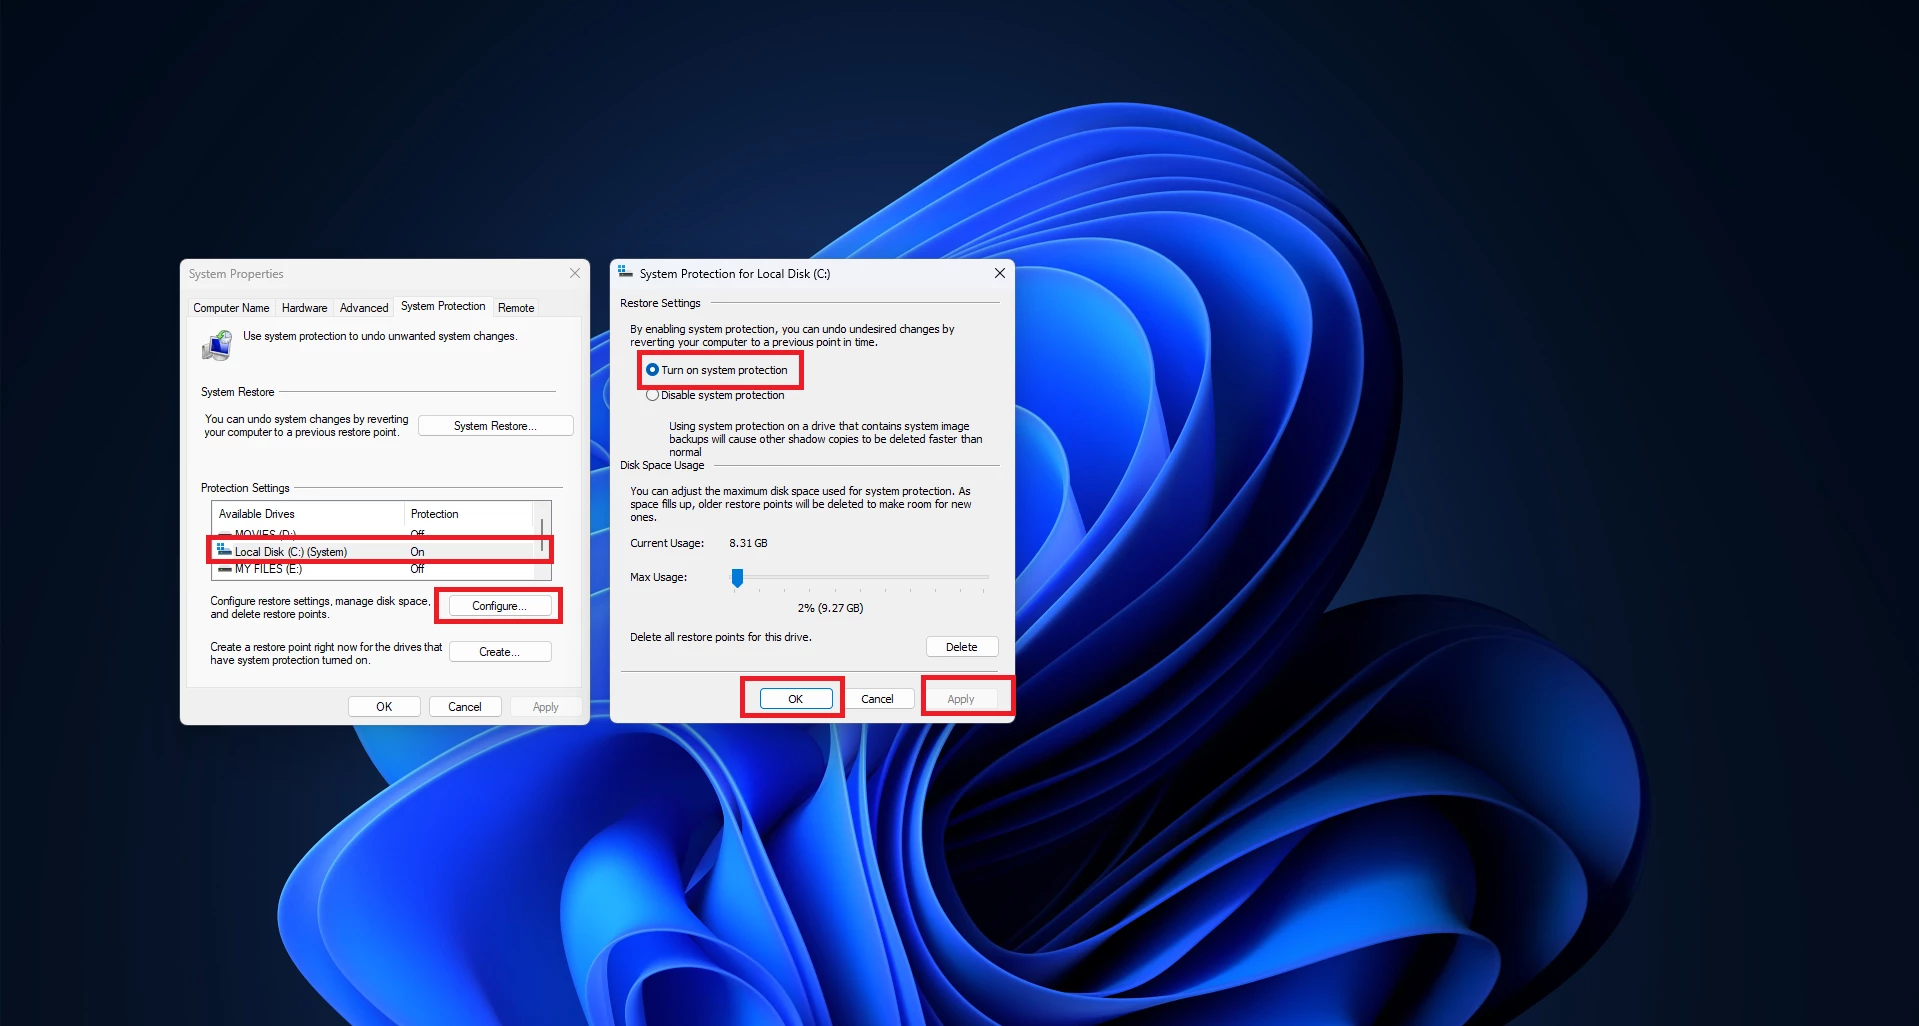
Task: Click the Local Disk (C:) drive icon in list
Action: point(224,550)
